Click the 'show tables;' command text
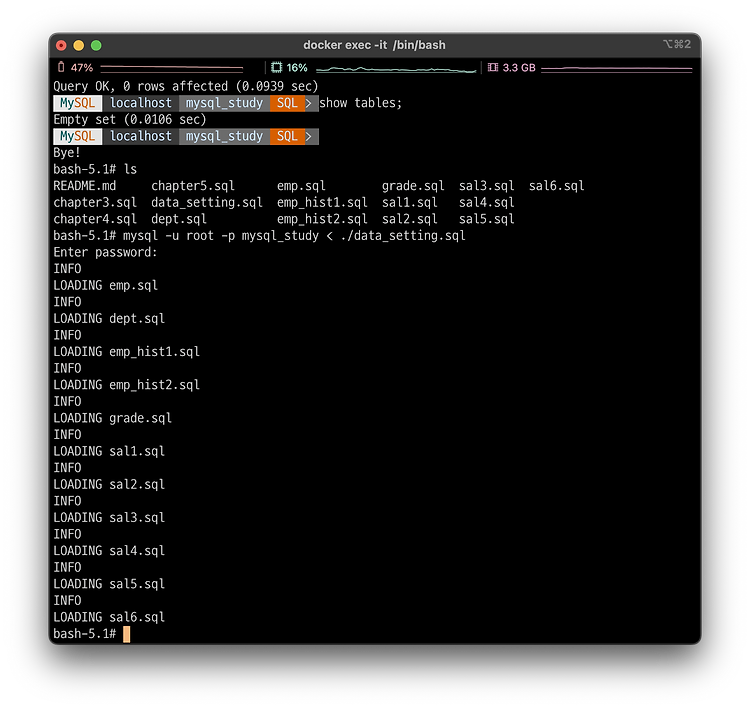The image size is (750, 709). [361, 103]
